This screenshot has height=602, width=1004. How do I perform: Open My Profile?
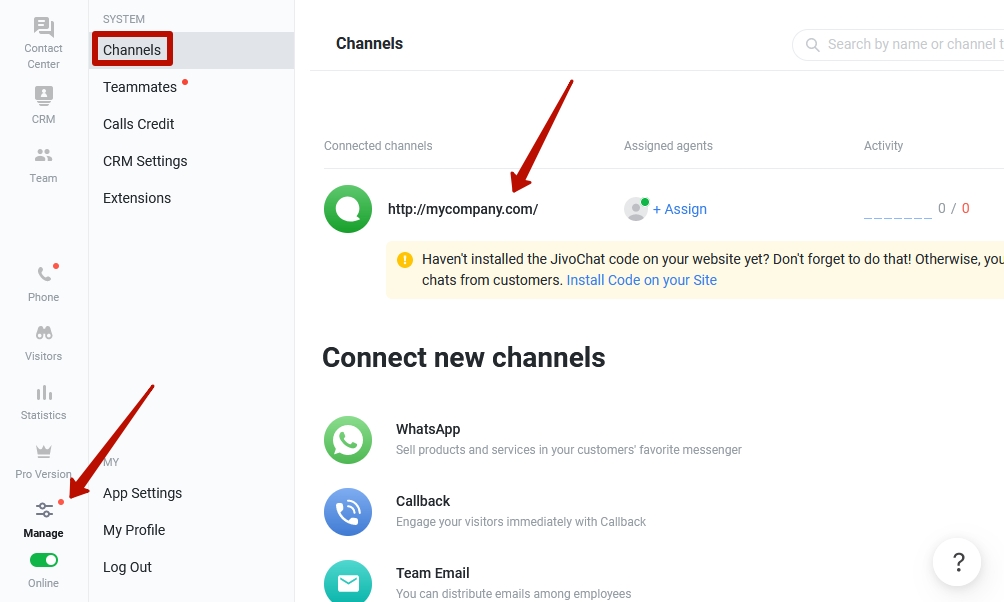pyautogui.click(x=134, y=530)
